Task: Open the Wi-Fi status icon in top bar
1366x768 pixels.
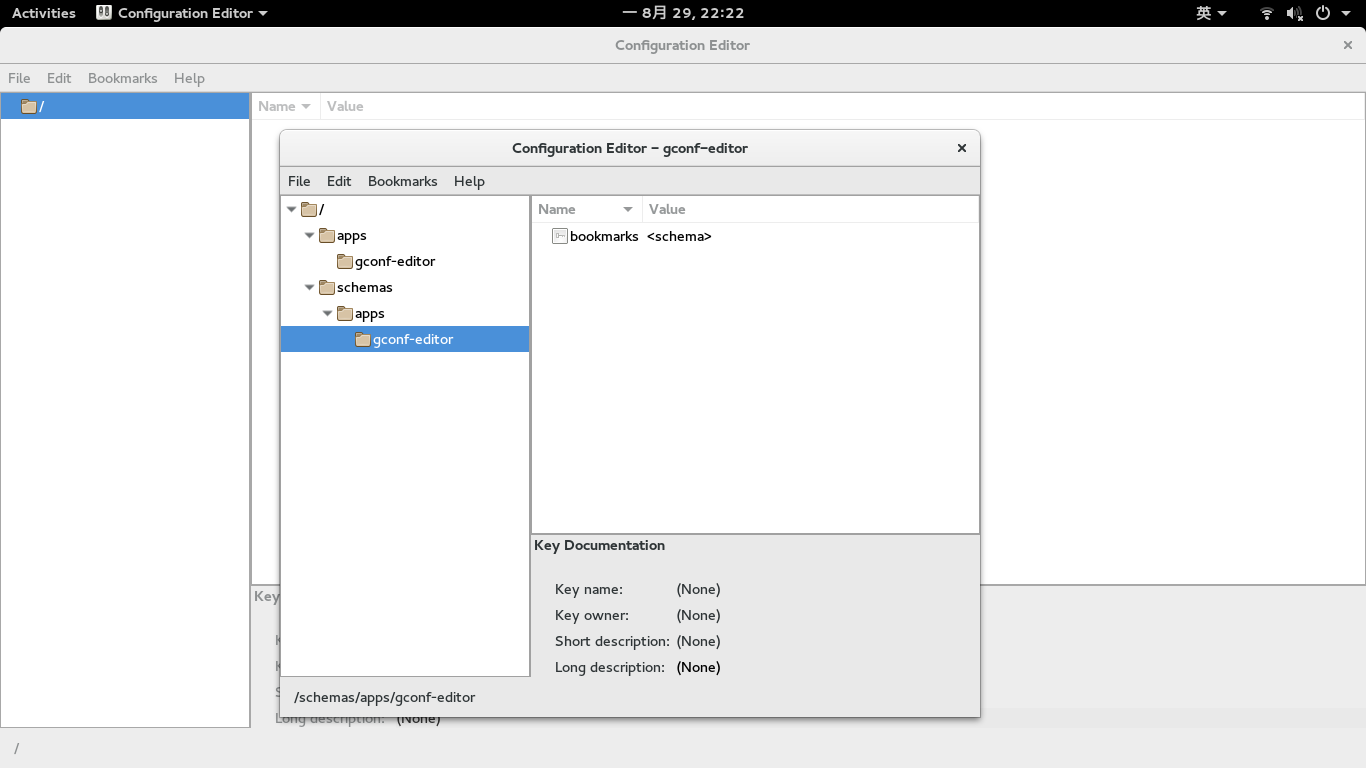Action: coord(1267,13)
